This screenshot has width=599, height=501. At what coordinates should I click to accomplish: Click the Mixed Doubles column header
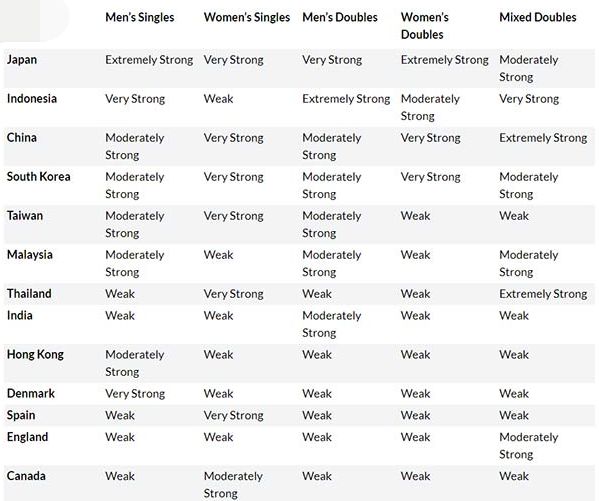538,18
